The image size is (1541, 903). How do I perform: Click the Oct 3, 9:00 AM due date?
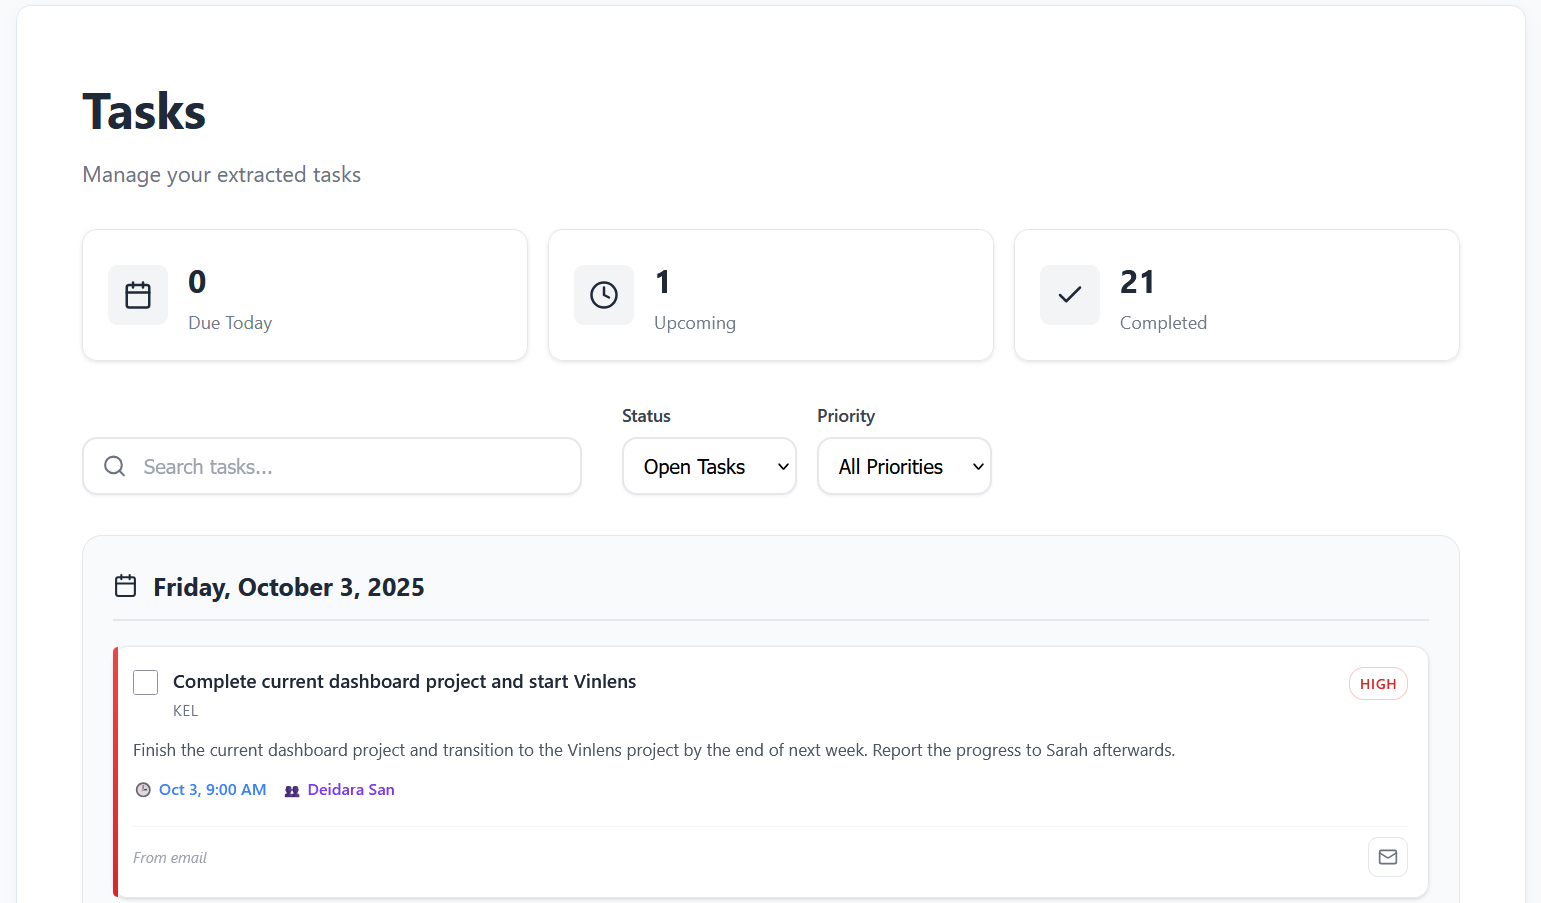click(x=212, y=789)
